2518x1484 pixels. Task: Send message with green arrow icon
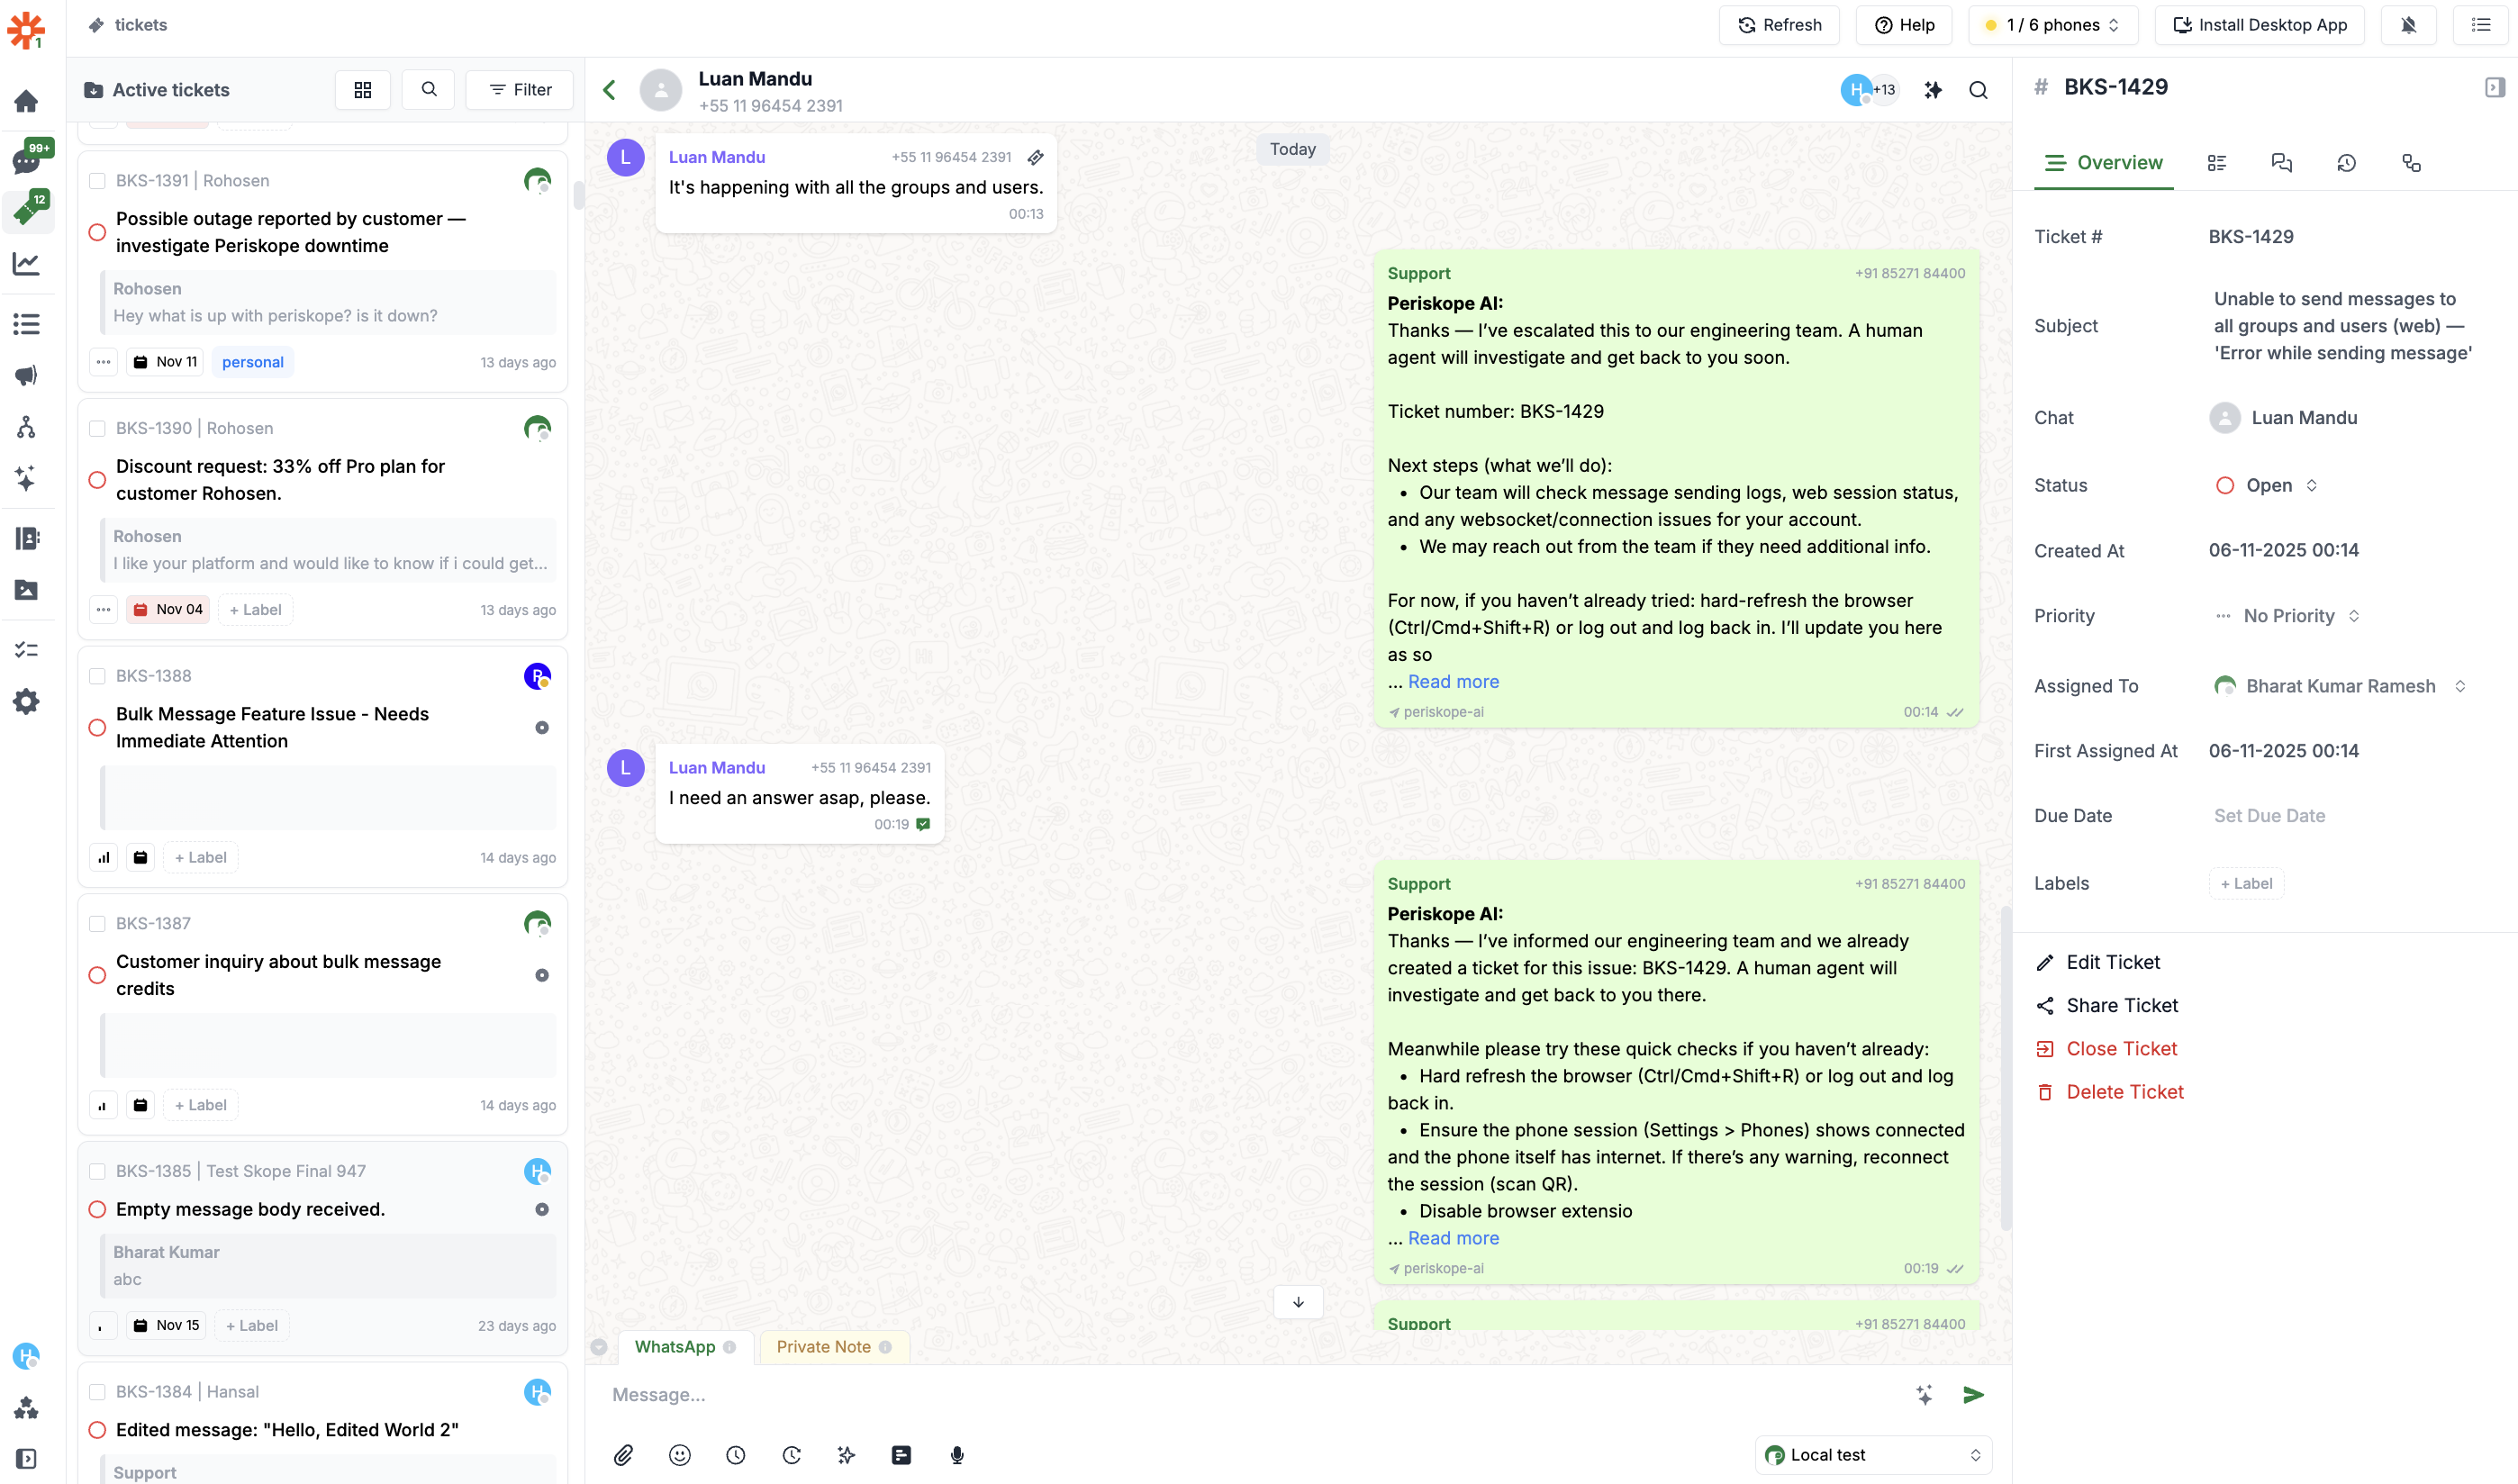point(1973,1395)
